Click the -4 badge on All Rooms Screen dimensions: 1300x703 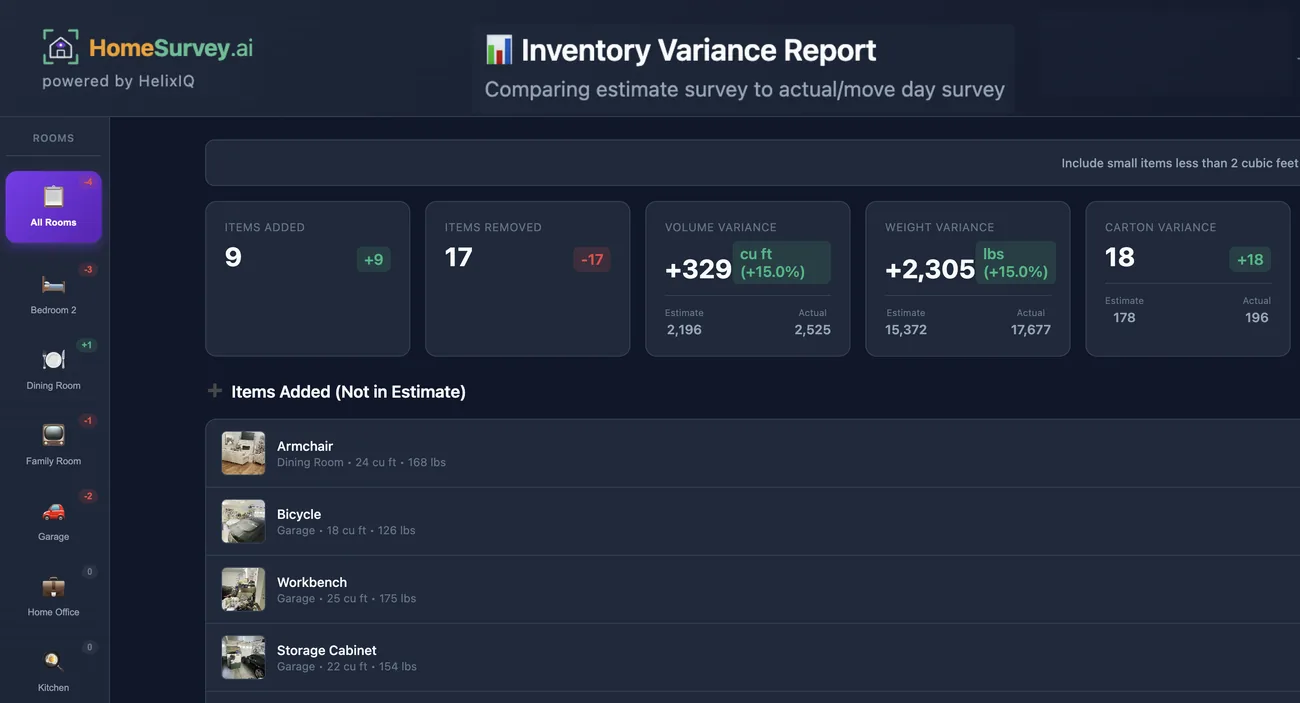pos(88,182)
